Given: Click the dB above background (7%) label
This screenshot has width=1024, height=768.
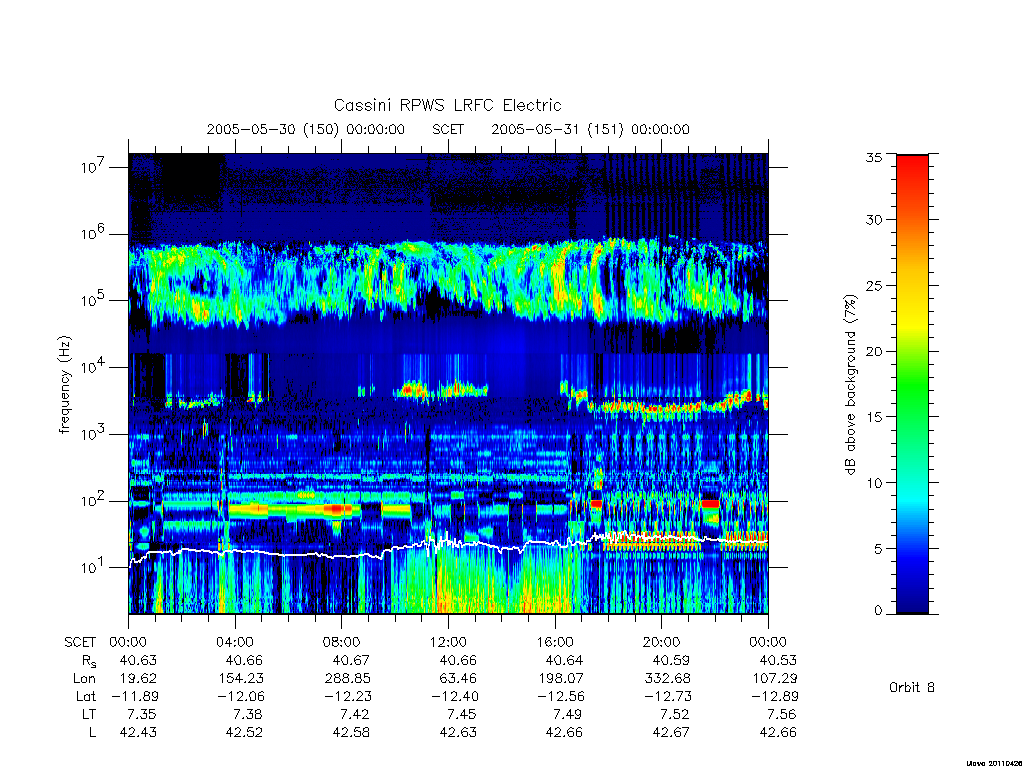Looking at the screenshot, I should click(x=850, y=385).
